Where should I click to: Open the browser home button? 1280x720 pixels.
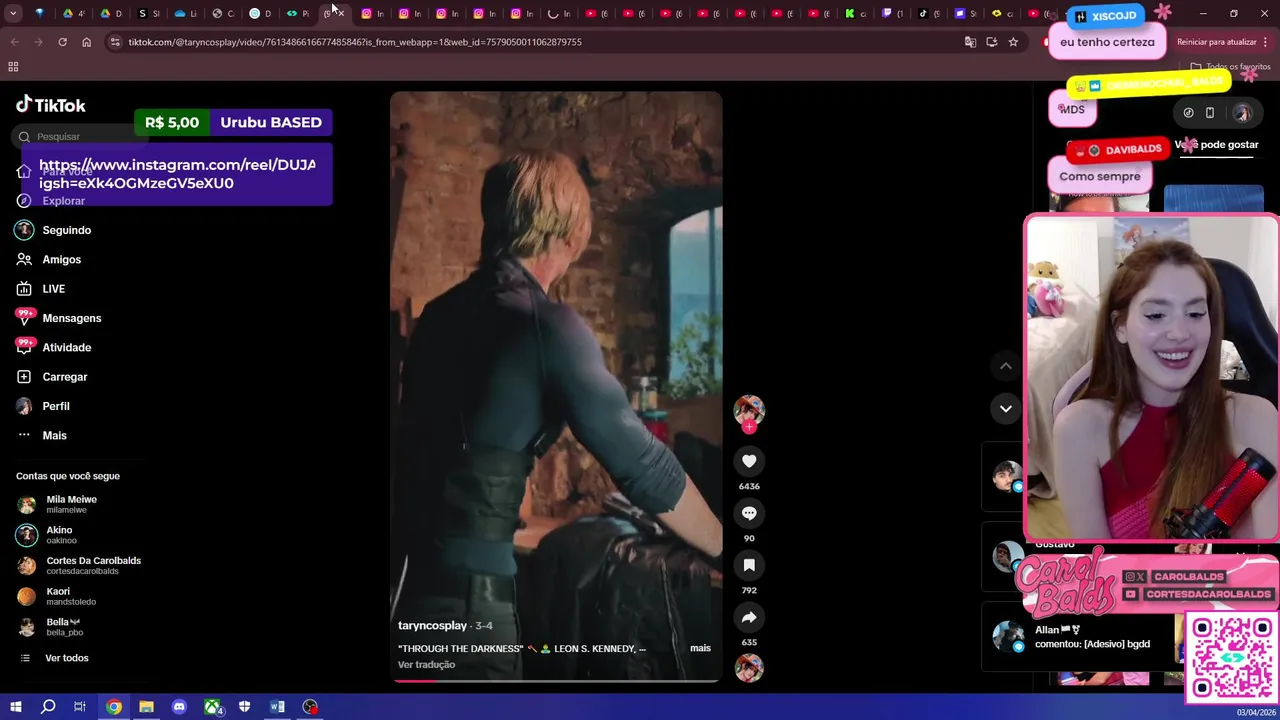click(x=86, y=42)
